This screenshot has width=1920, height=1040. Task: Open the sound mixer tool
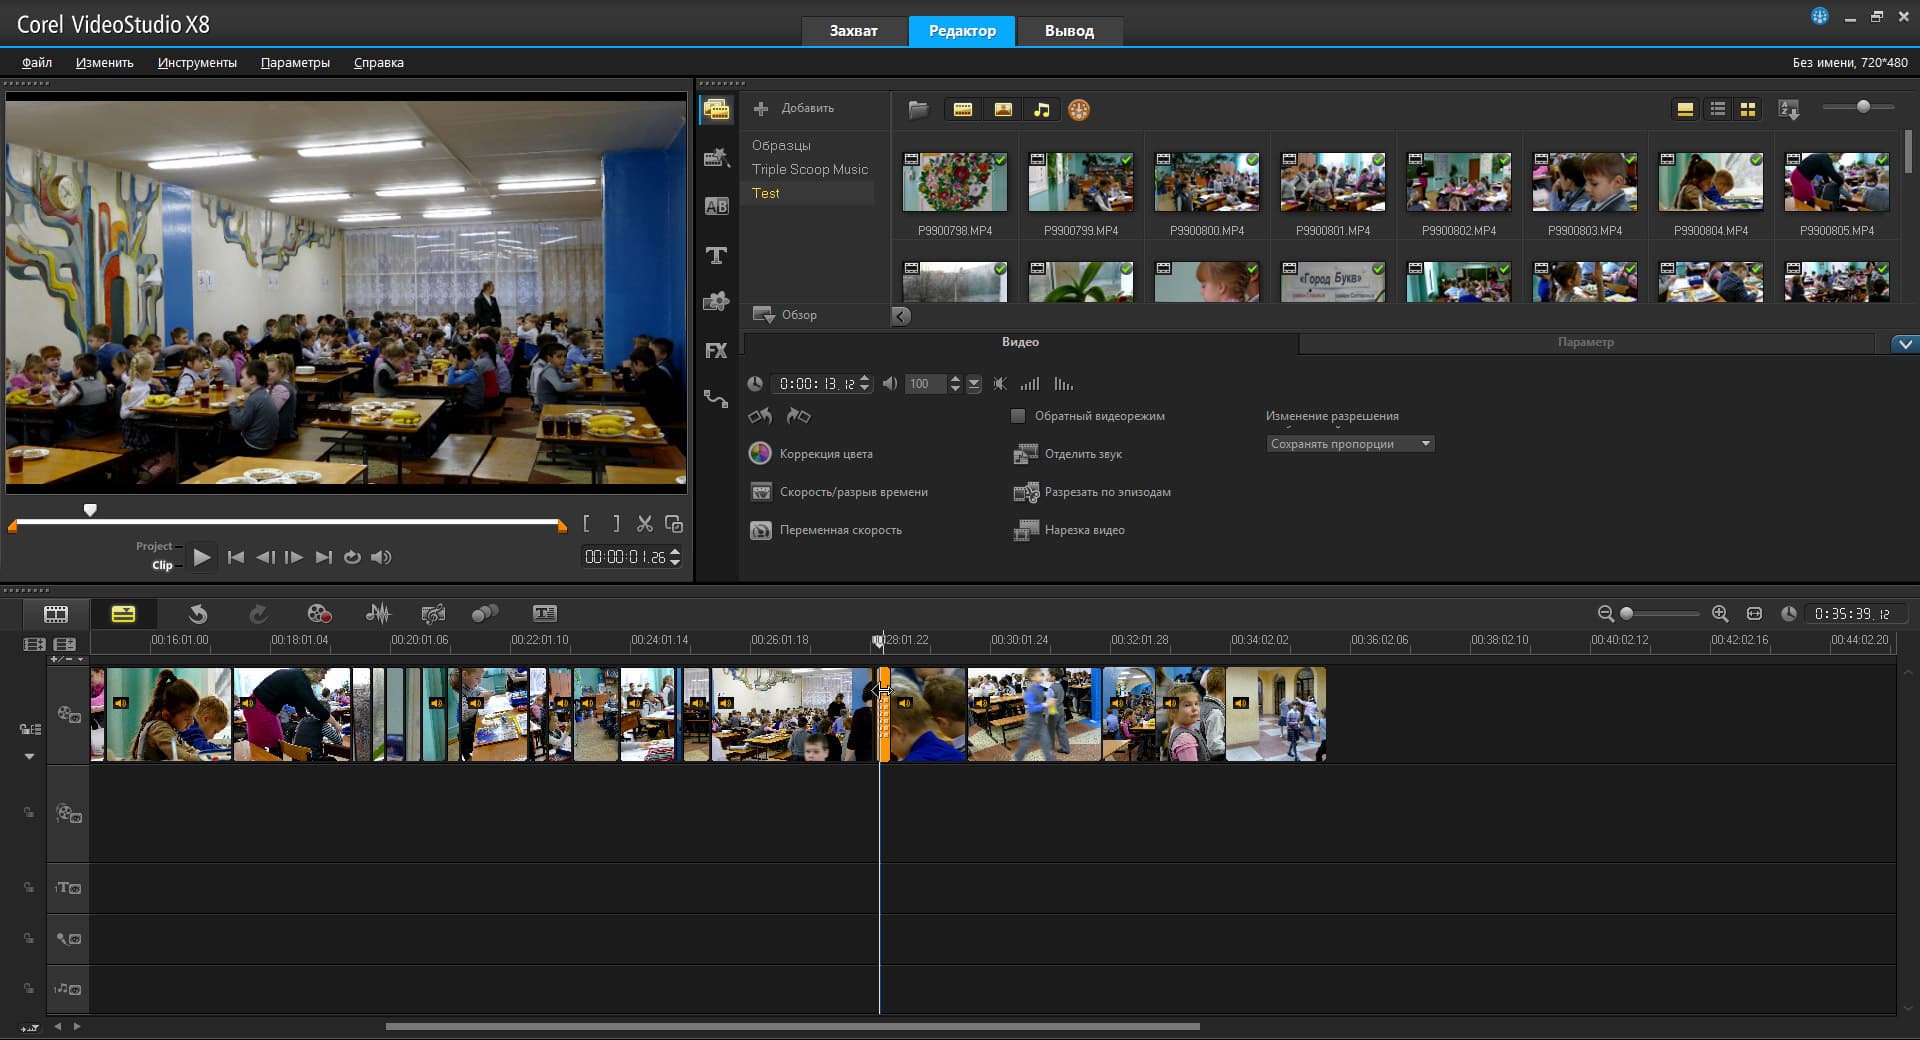tap(378, 614)
